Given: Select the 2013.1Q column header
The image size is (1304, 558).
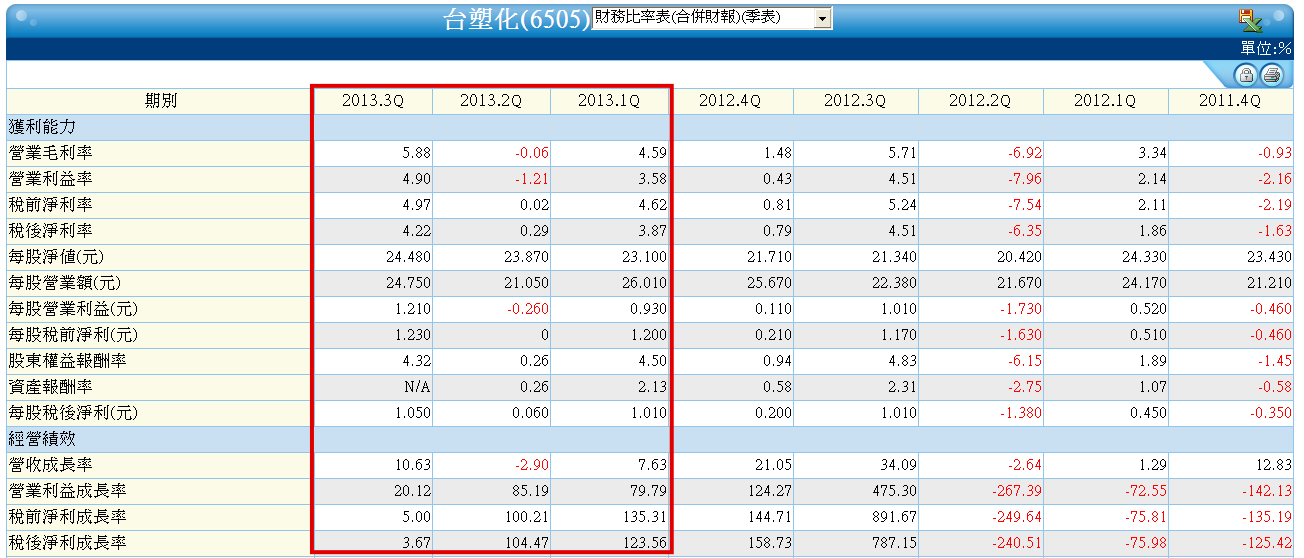Looking at the screenshot, I should pyautogui.click(x=609, y=101).
